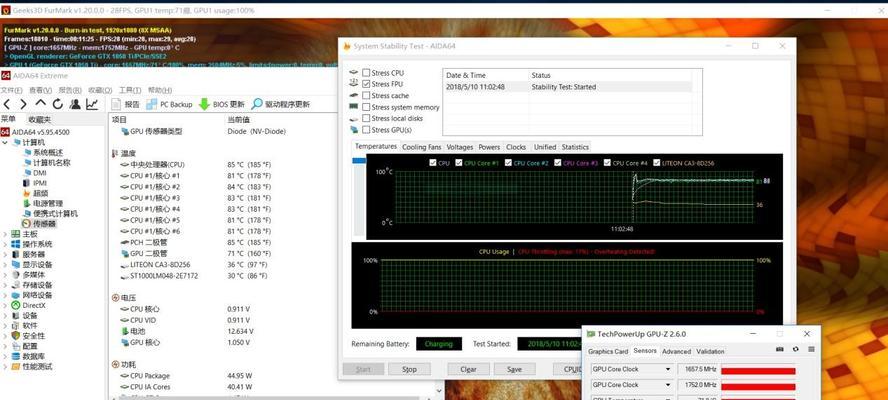
Task: Toggle LITEON CA3-8D256 graph legend checkbox
Action: click(656, 163)
